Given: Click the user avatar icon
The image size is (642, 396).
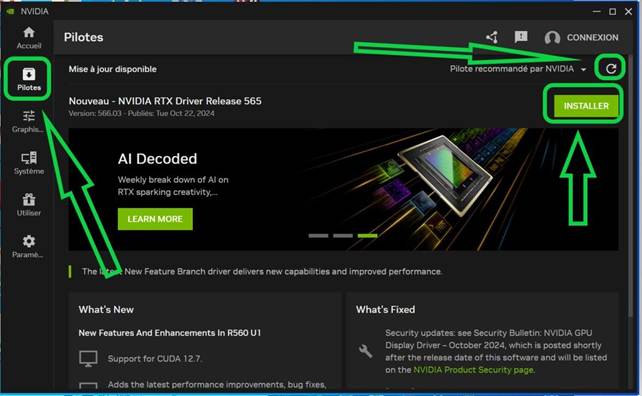Looking at the screenshot, I should tap(552, 38).
